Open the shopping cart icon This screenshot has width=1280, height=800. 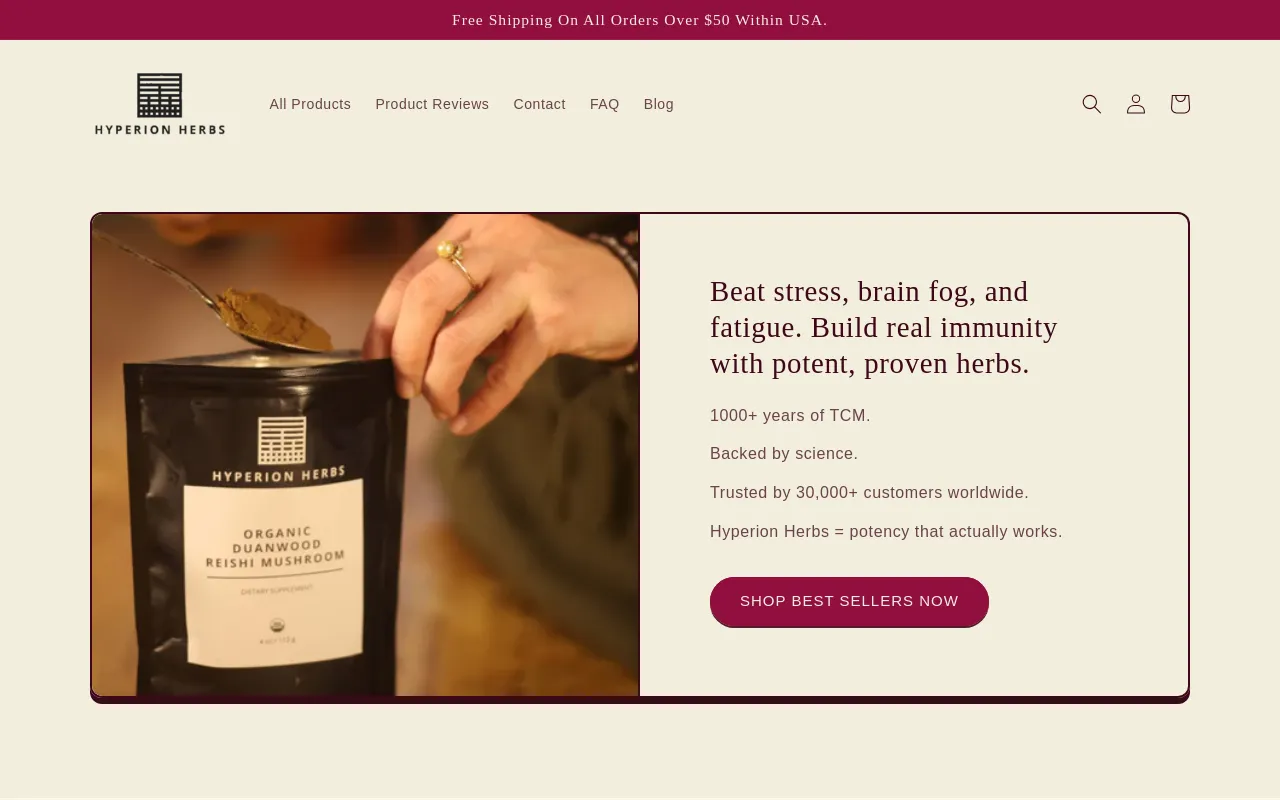(x=1180, y=104)
